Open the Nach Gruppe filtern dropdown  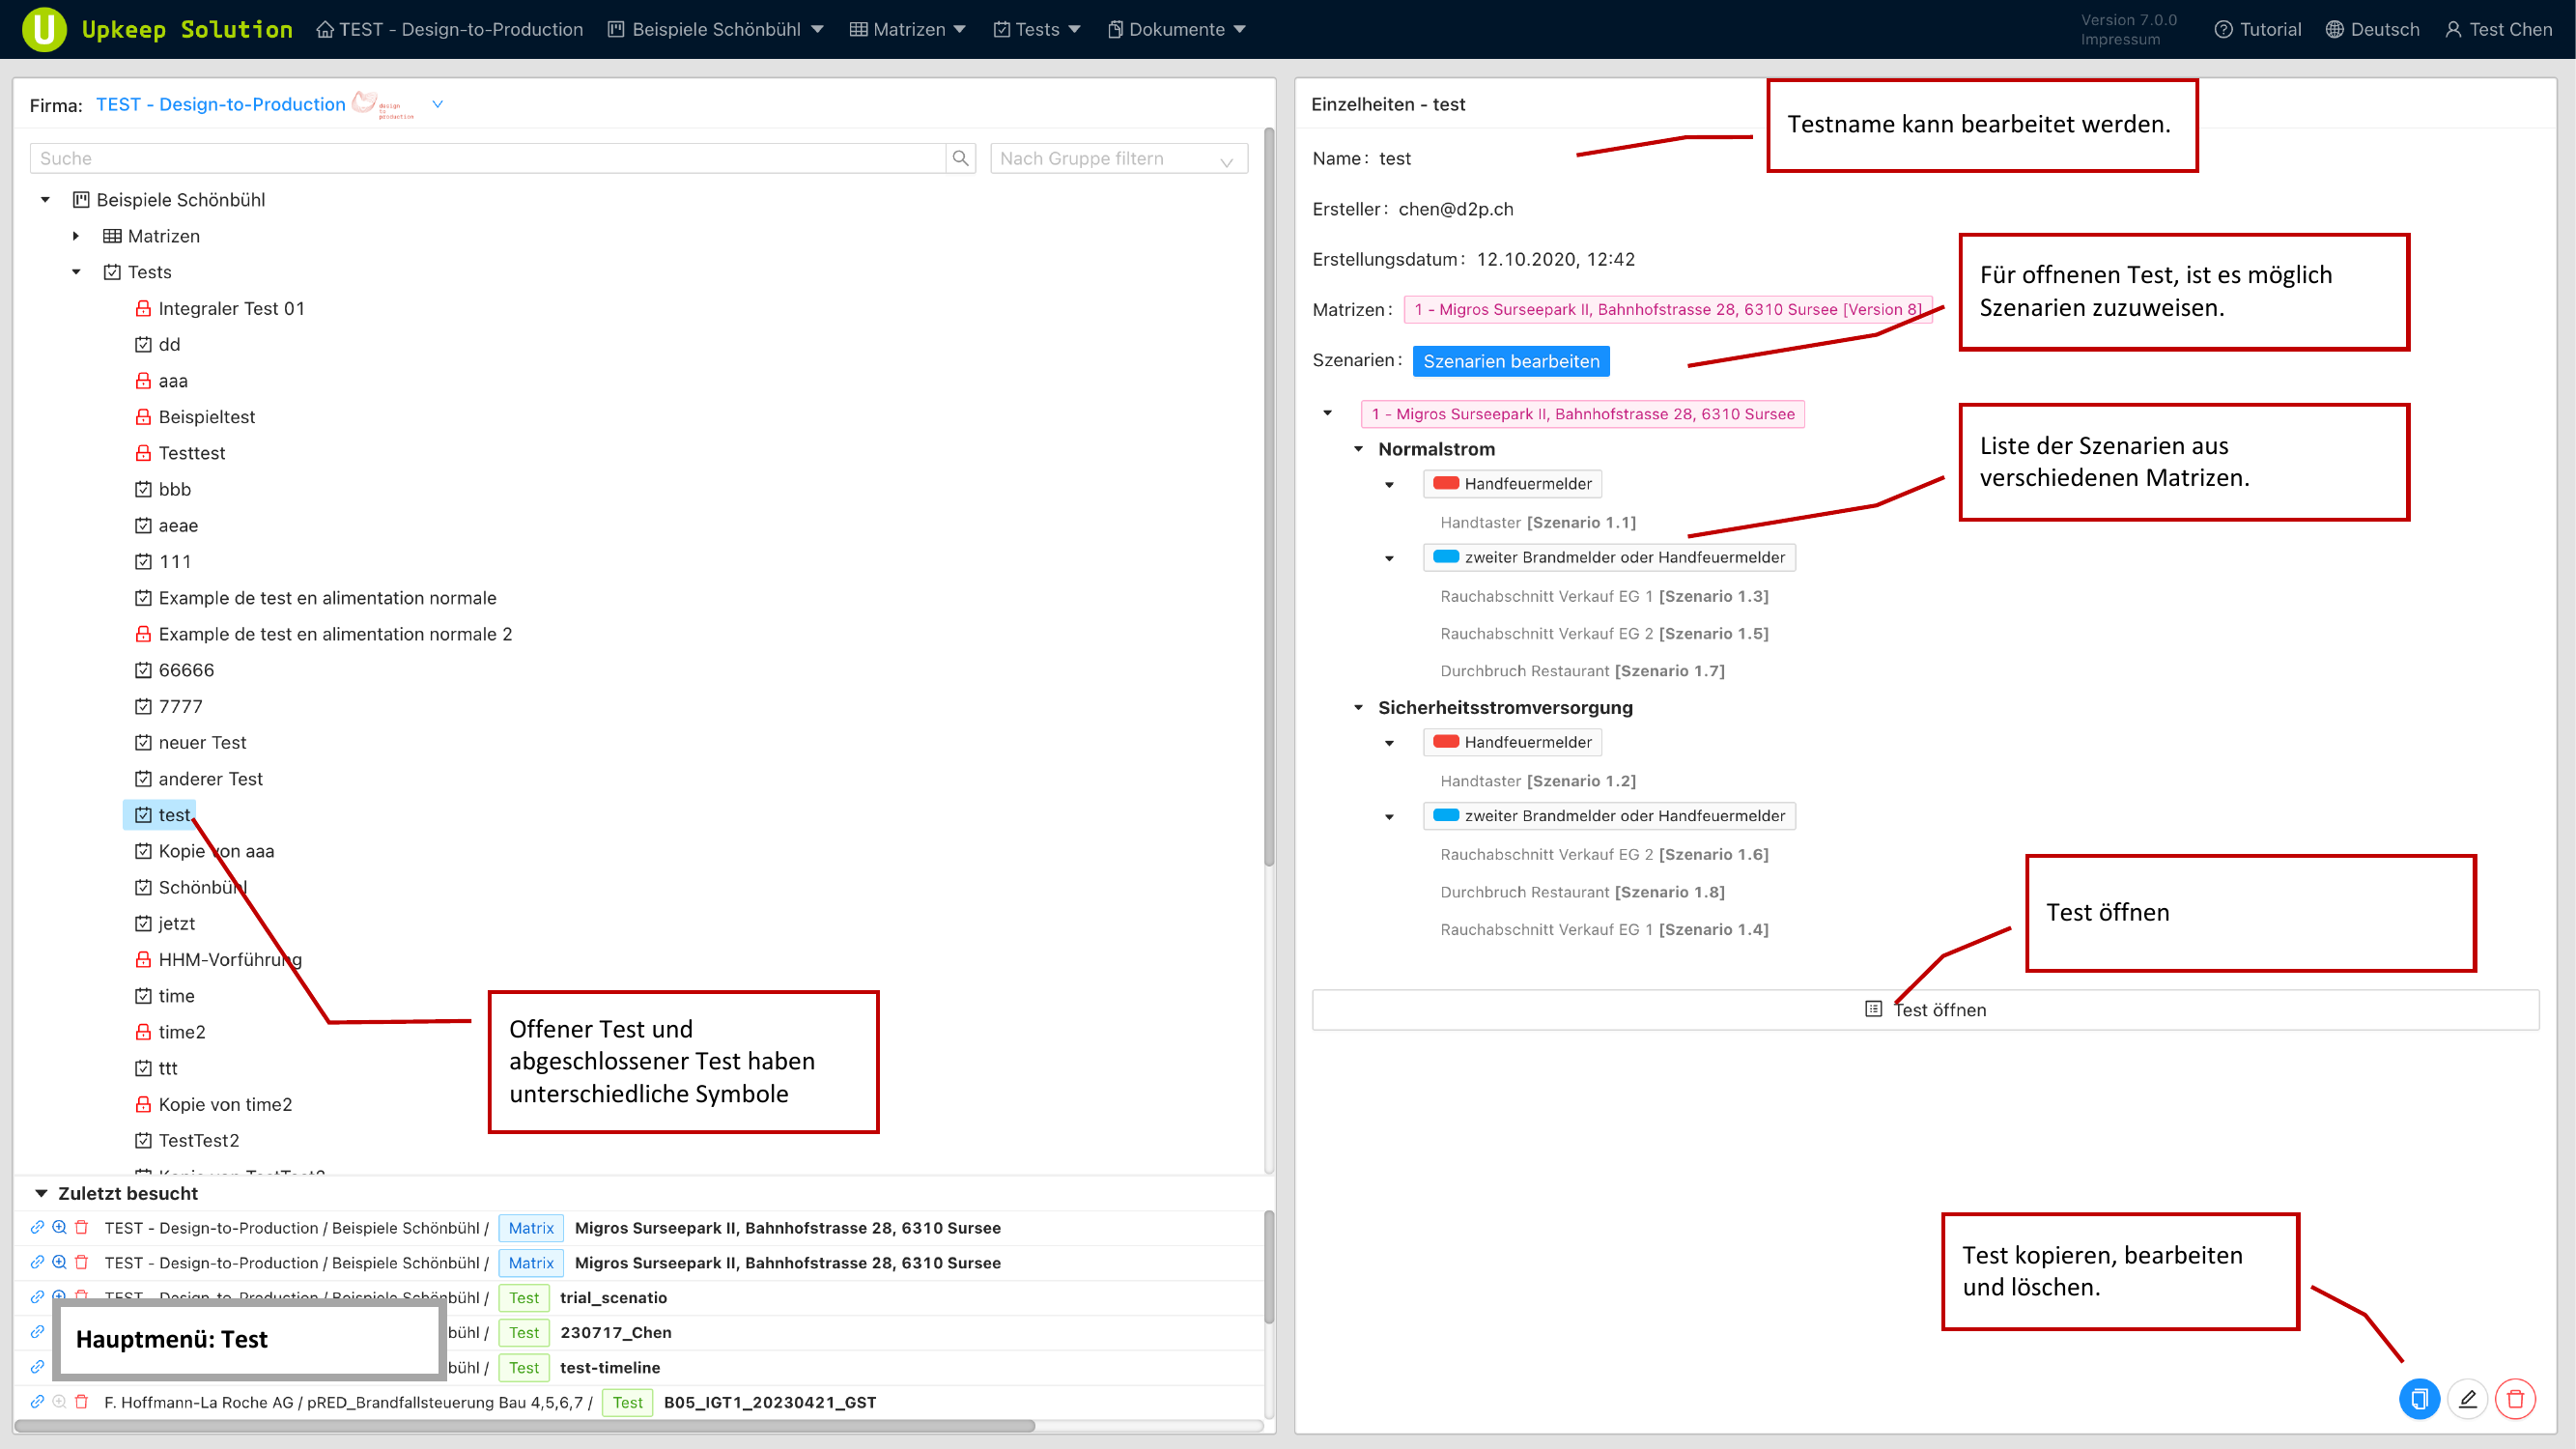(1118, 158)
